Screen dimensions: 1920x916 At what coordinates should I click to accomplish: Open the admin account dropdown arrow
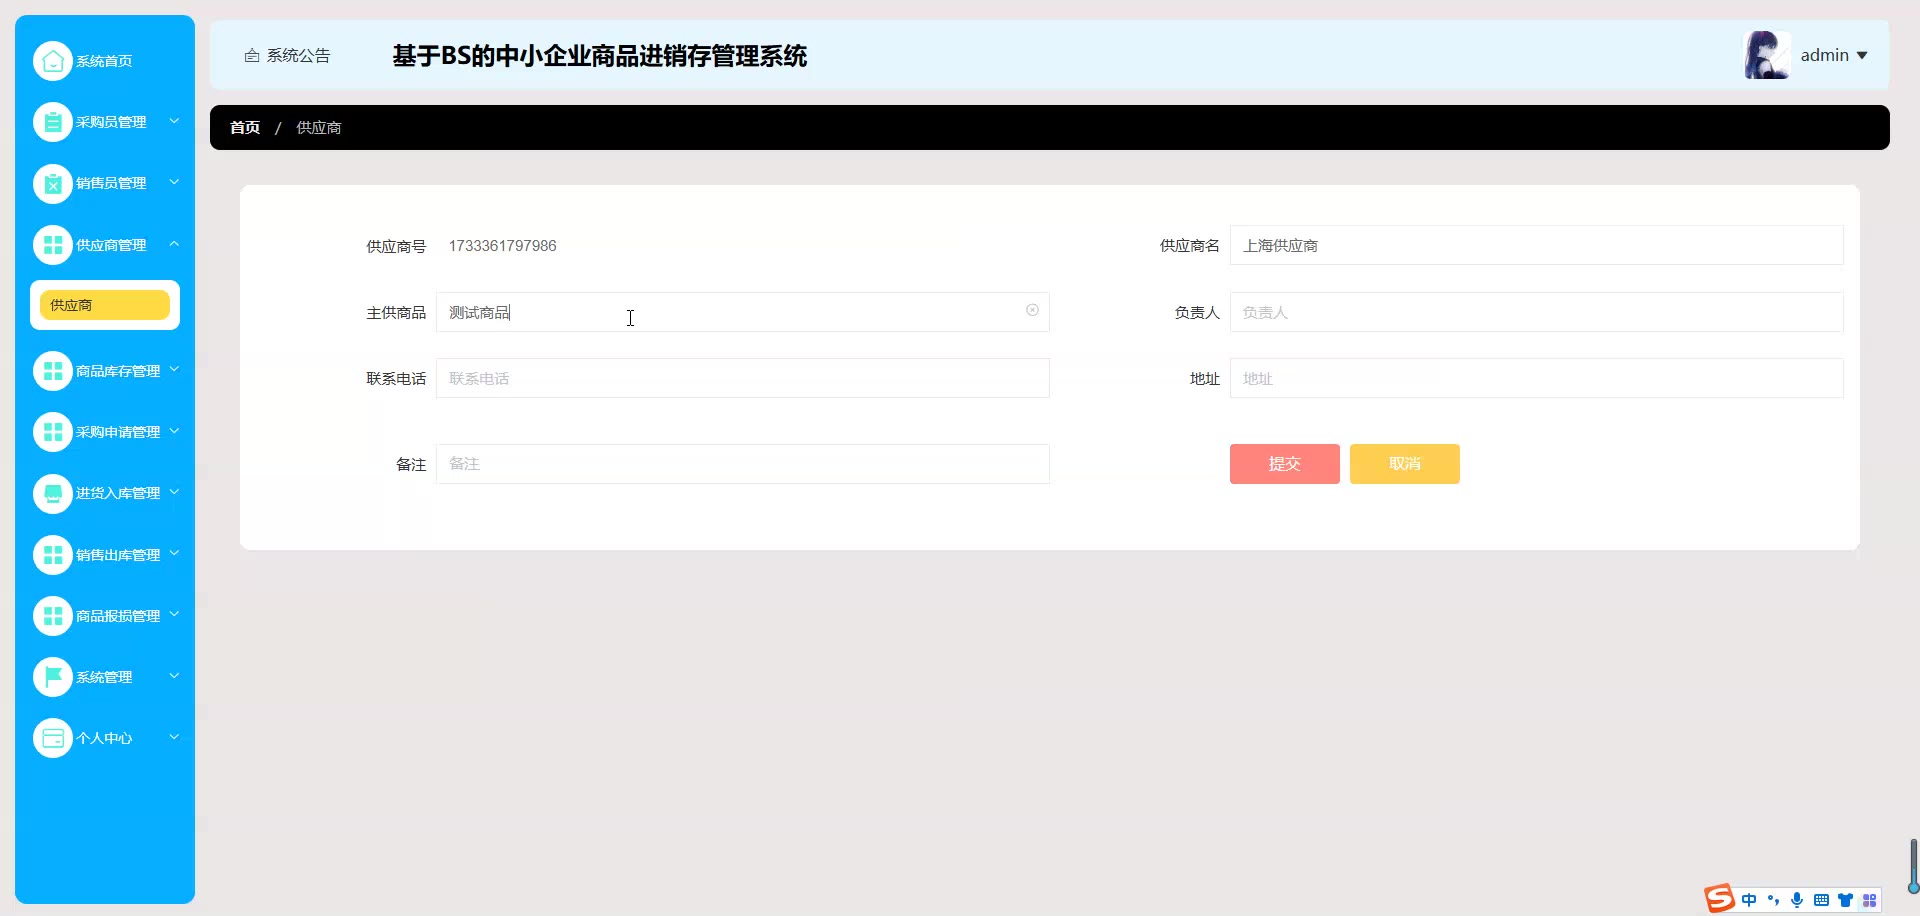1862,56
